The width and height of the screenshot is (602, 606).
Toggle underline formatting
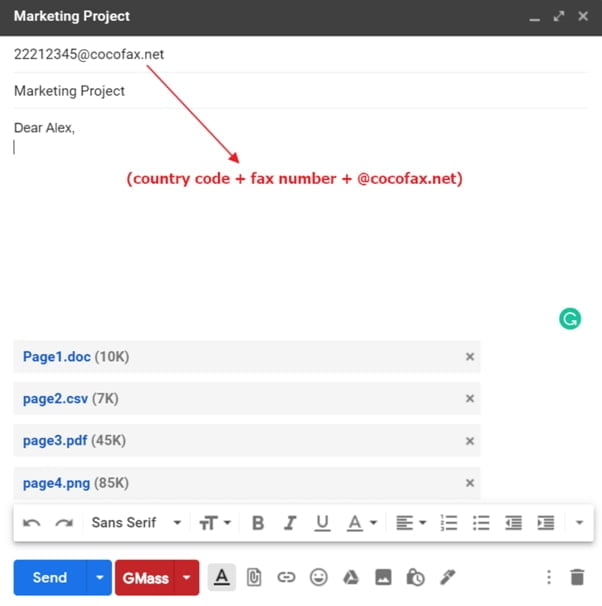322,522
